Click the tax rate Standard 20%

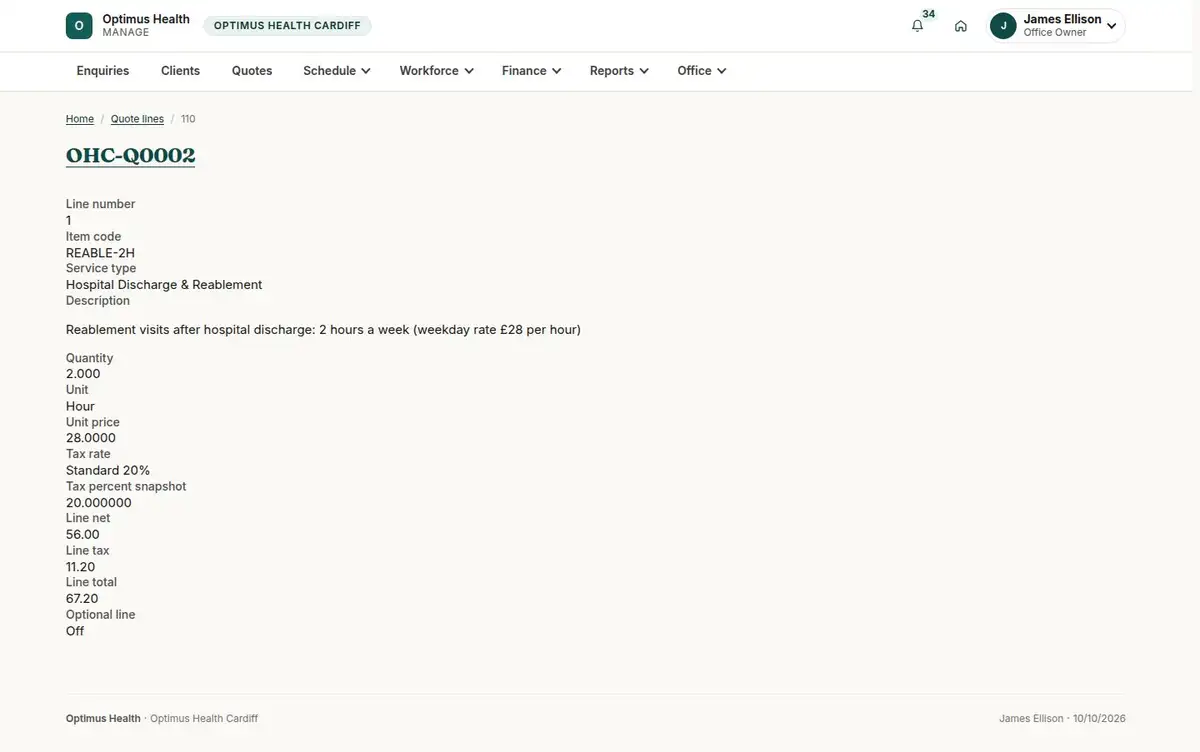click(x=108, y=470)
